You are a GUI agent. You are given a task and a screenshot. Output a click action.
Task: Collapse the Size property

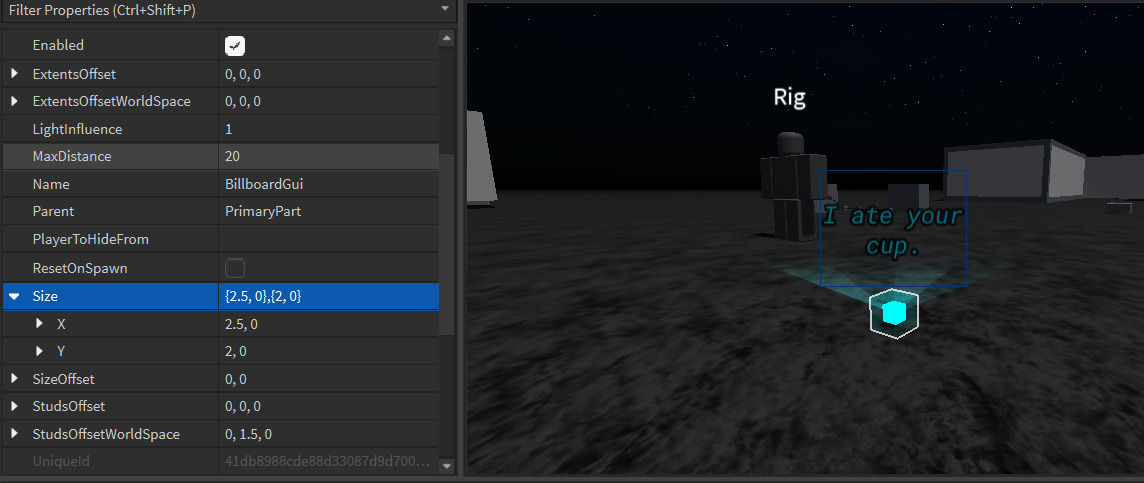(x=15, y=296)
